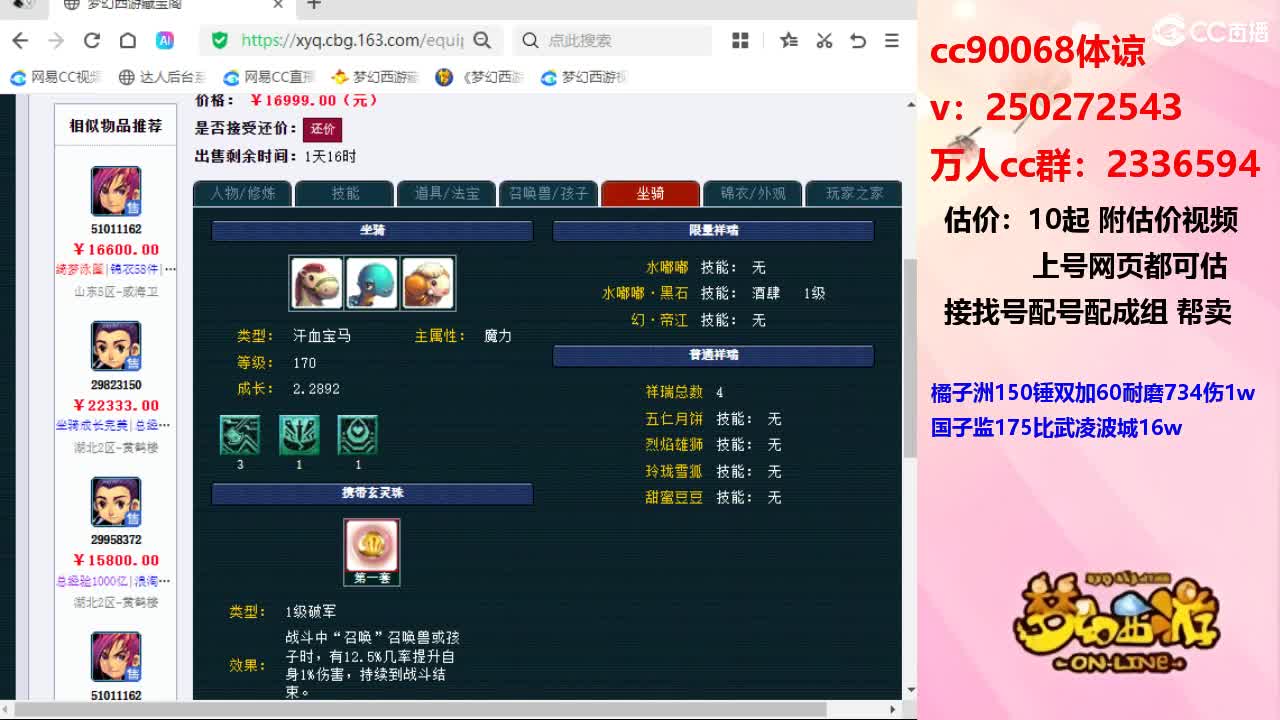The height and width of the screenshot is (720, 1280).
Task: Click the 1级破军 xuanling pearl icon
Action: (x=372, y=546)
